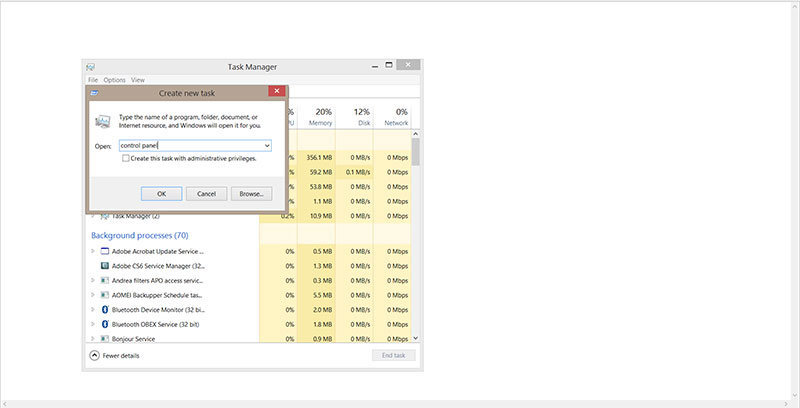Expand the Adobe Acrobat Update Service row
The image size is (800, 408).
click(x=92, y=251)
